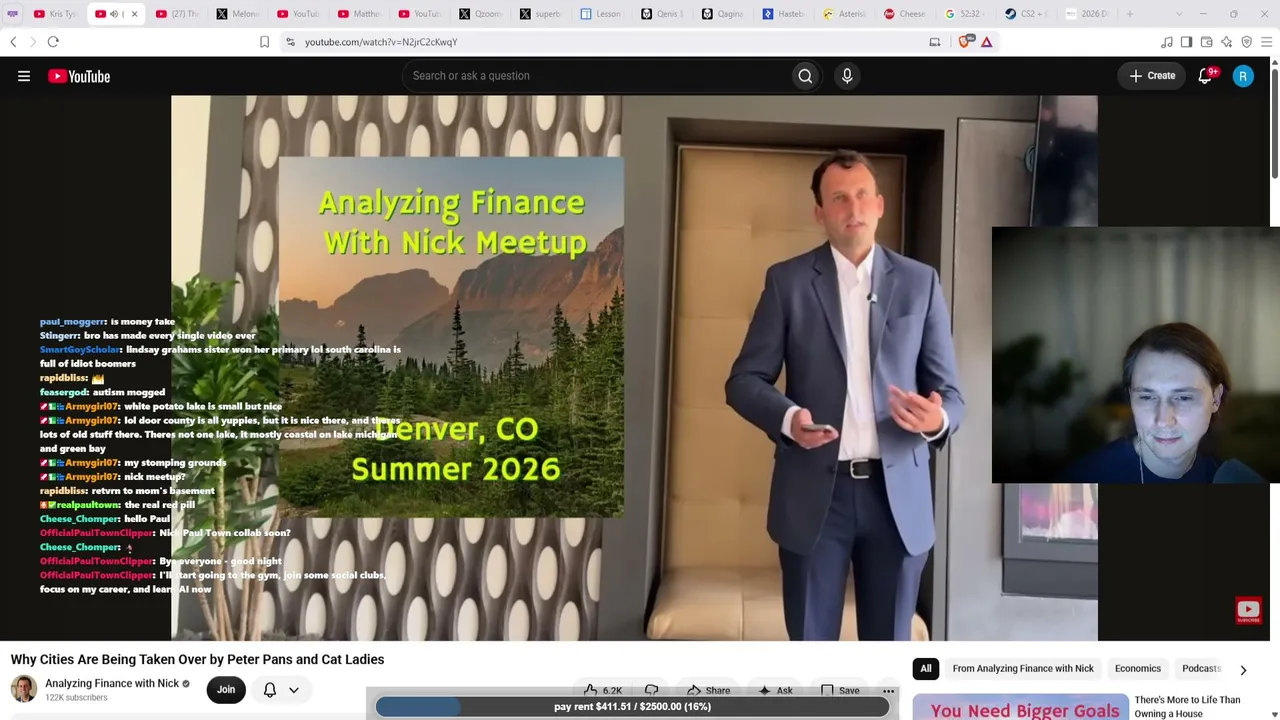Switch to the Qagina tab
Image resolution: width=1280 pixels, height=720 pixels.
[x=723, y=14]
